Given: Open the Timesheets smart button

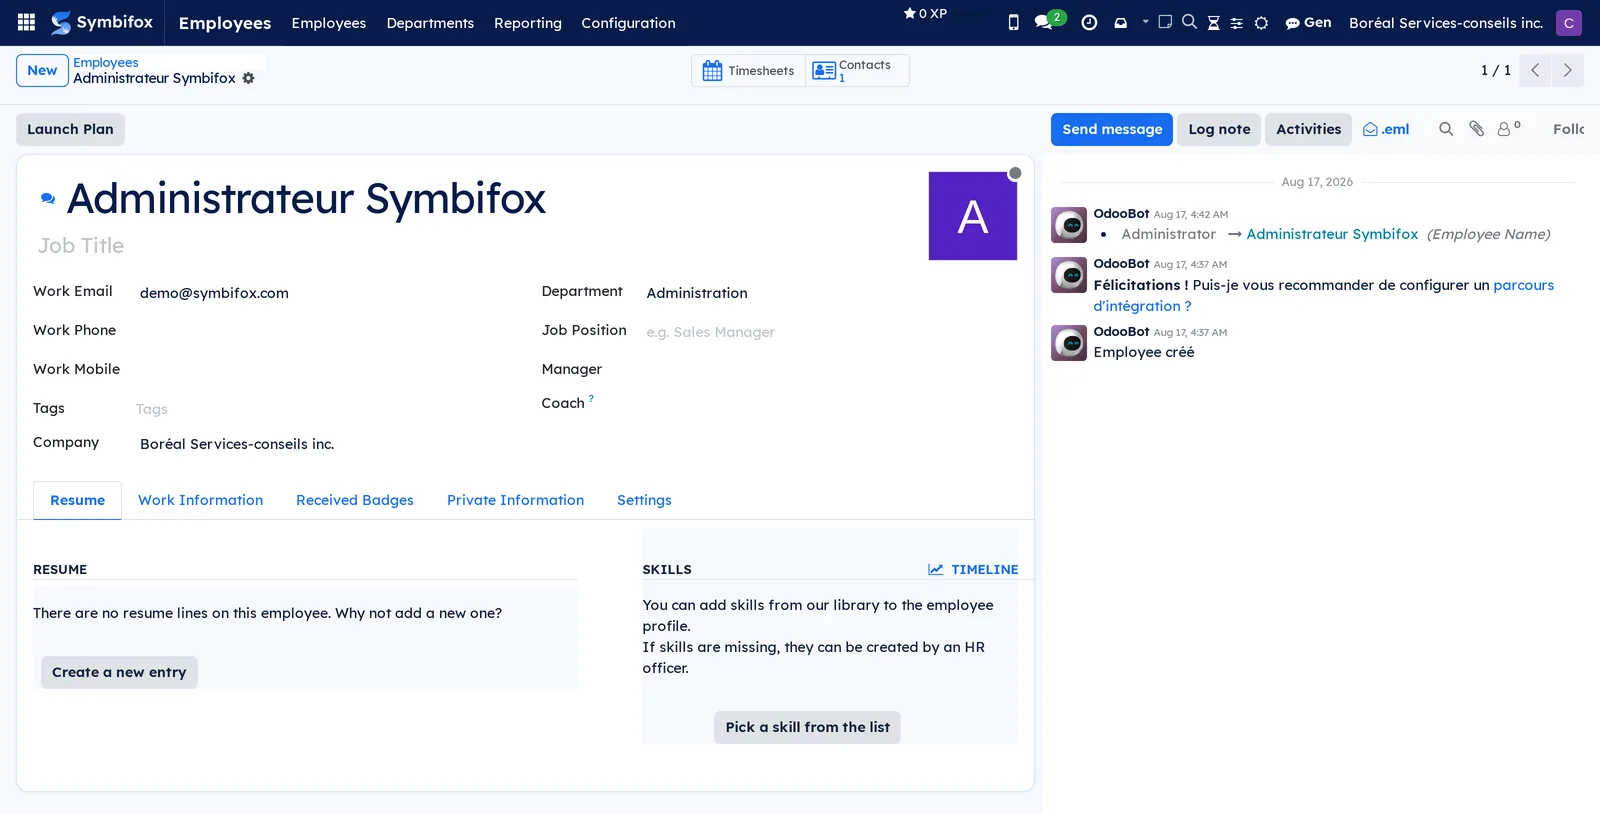Looking at the screenshot, I should (748, 70).
